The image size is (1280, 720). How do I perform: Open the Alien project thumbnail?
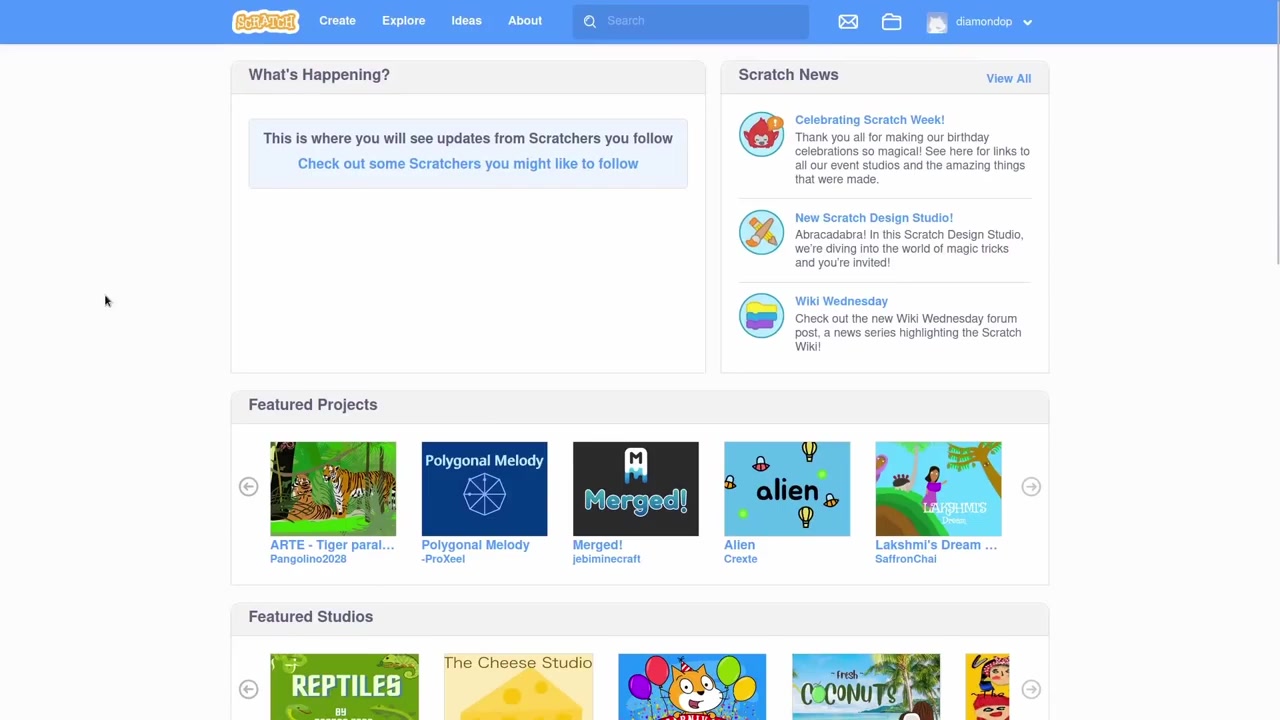point(787,489)
